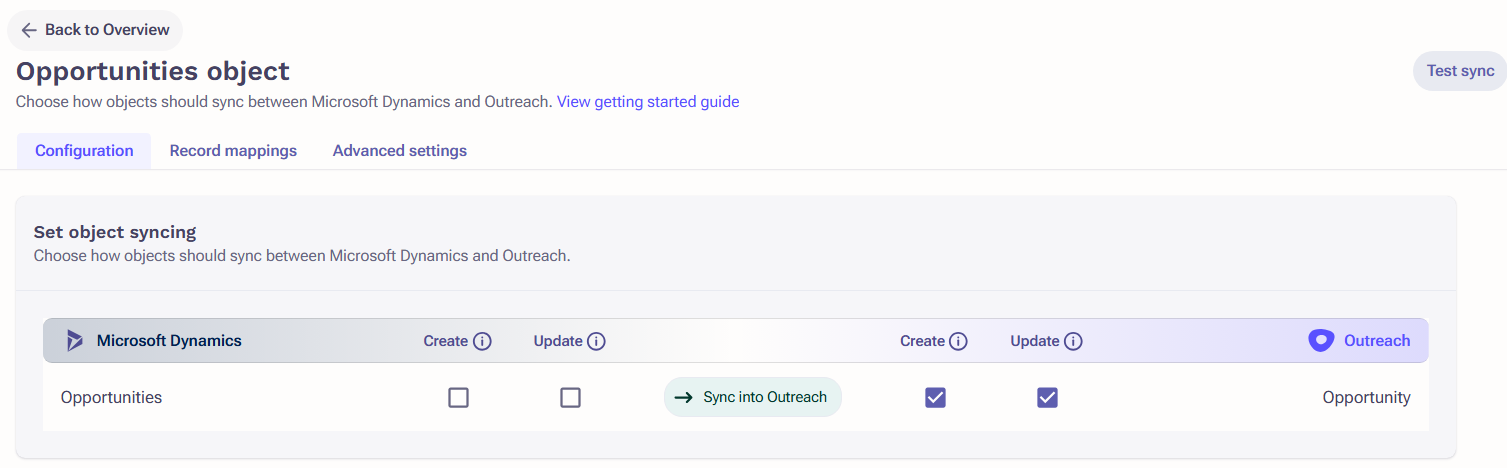Uncheck Create checkbox for Outreach Opportunity
Image resolution: width=1507 pixels, height=468 pixels.
click(935, 398)
